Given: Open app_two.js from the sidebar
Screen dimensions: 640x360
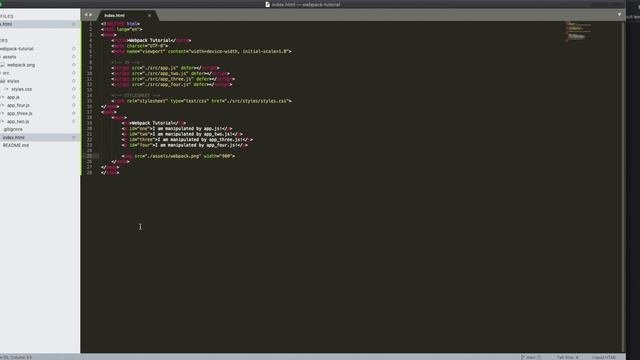Looking at the screenshot, I should tap(18, 122).
